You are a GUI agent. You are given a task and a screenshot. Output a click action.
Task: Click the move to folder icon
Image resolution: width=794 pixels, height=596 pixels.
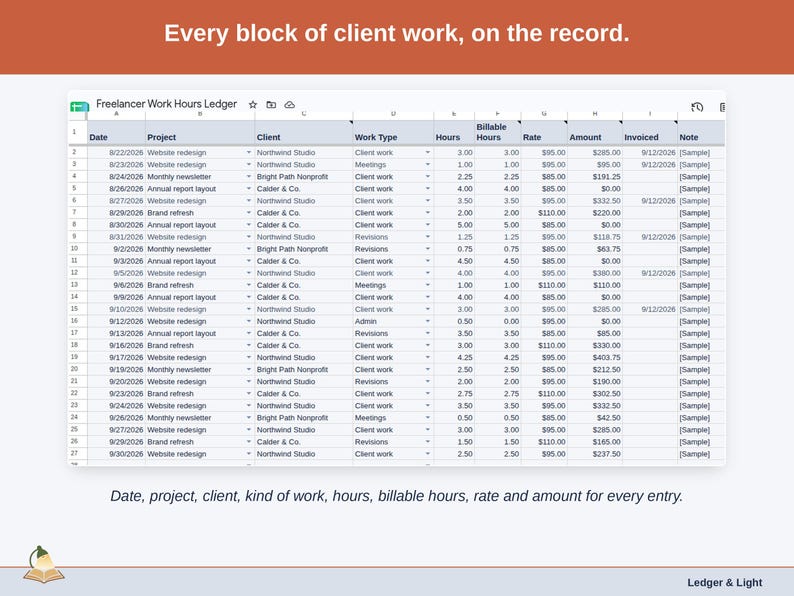271,105
